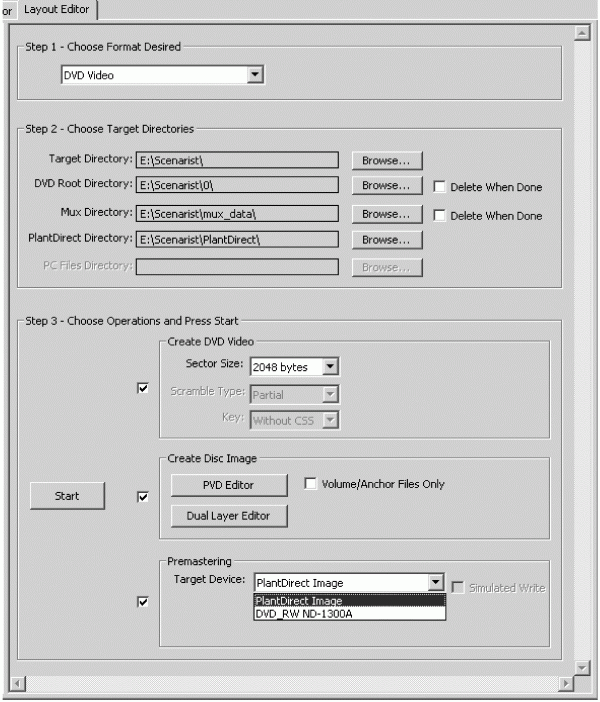Click the Target Directory path field
The image size is (600, 702).
237,160
